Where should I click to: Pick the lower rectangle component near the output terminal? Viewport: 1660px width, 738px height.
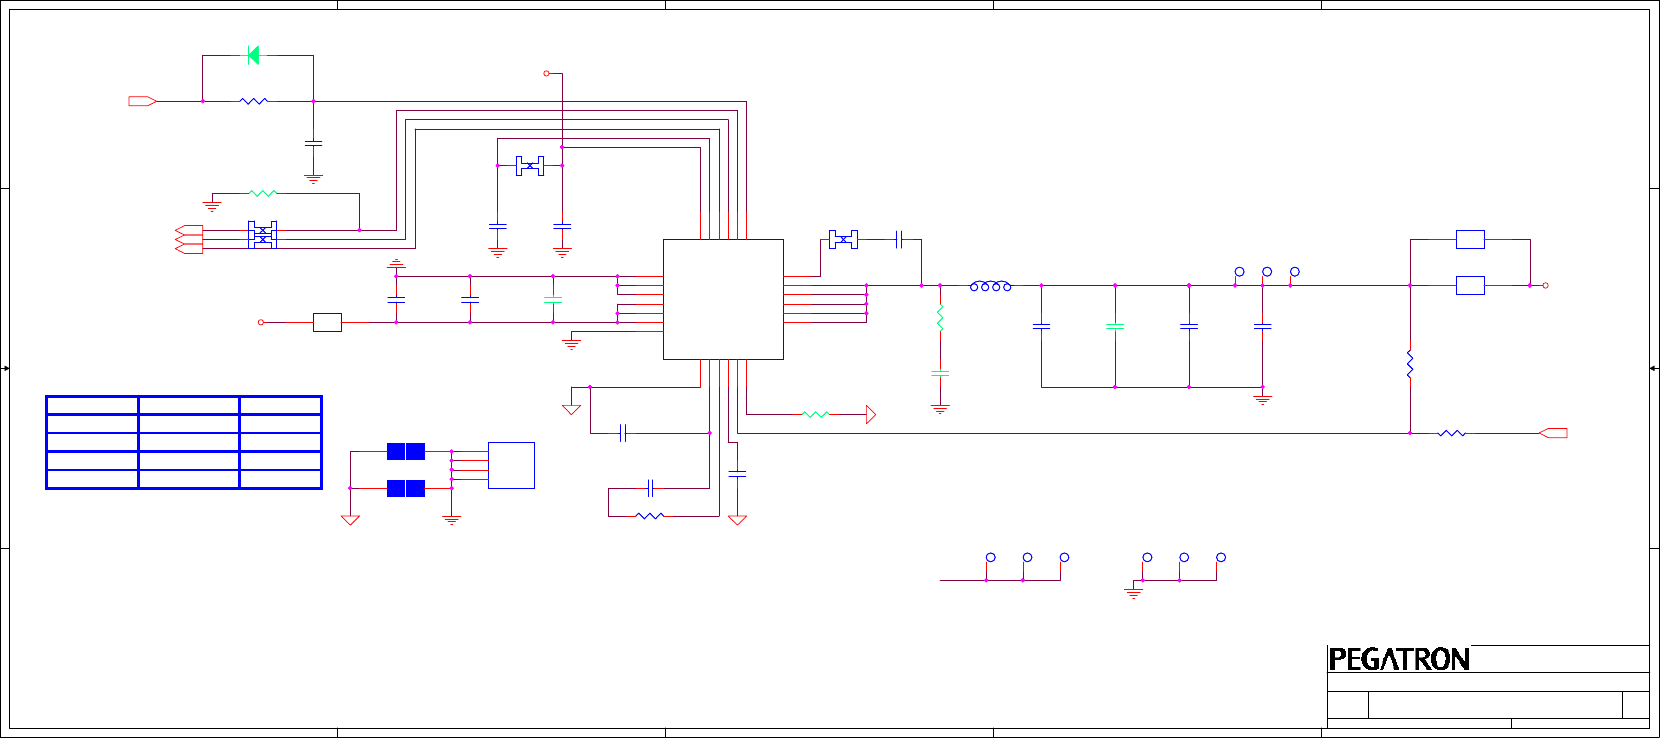[1470, 286]
